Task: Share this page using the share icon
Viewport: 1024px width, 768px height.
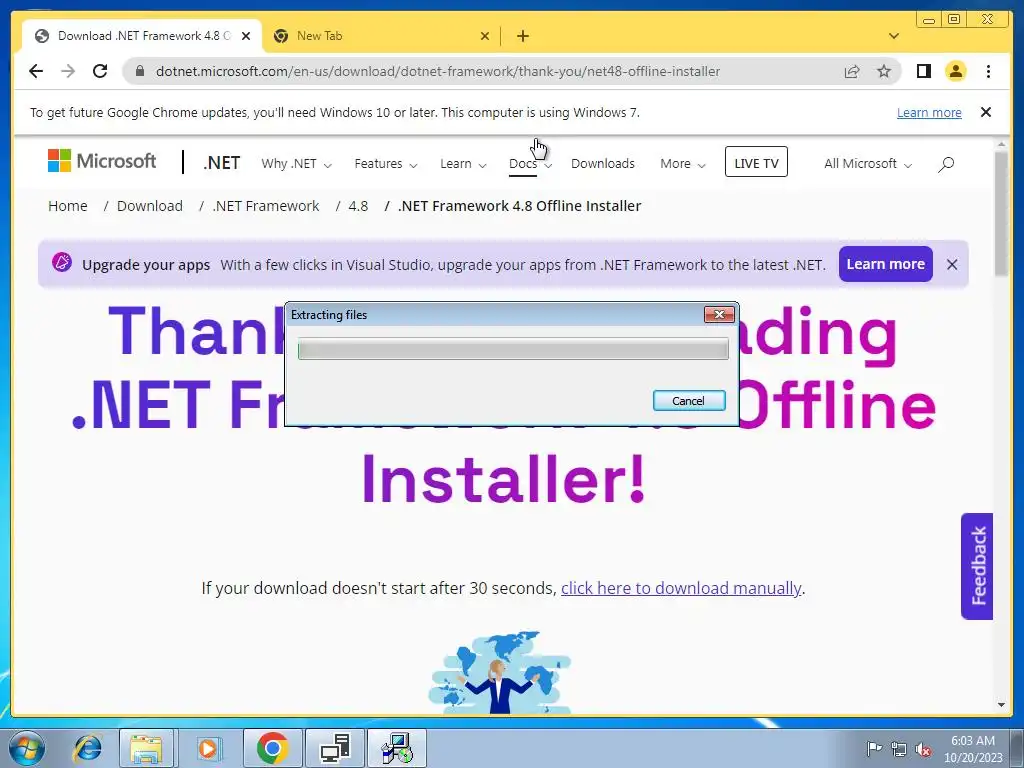Action: [x=852, y=71]
